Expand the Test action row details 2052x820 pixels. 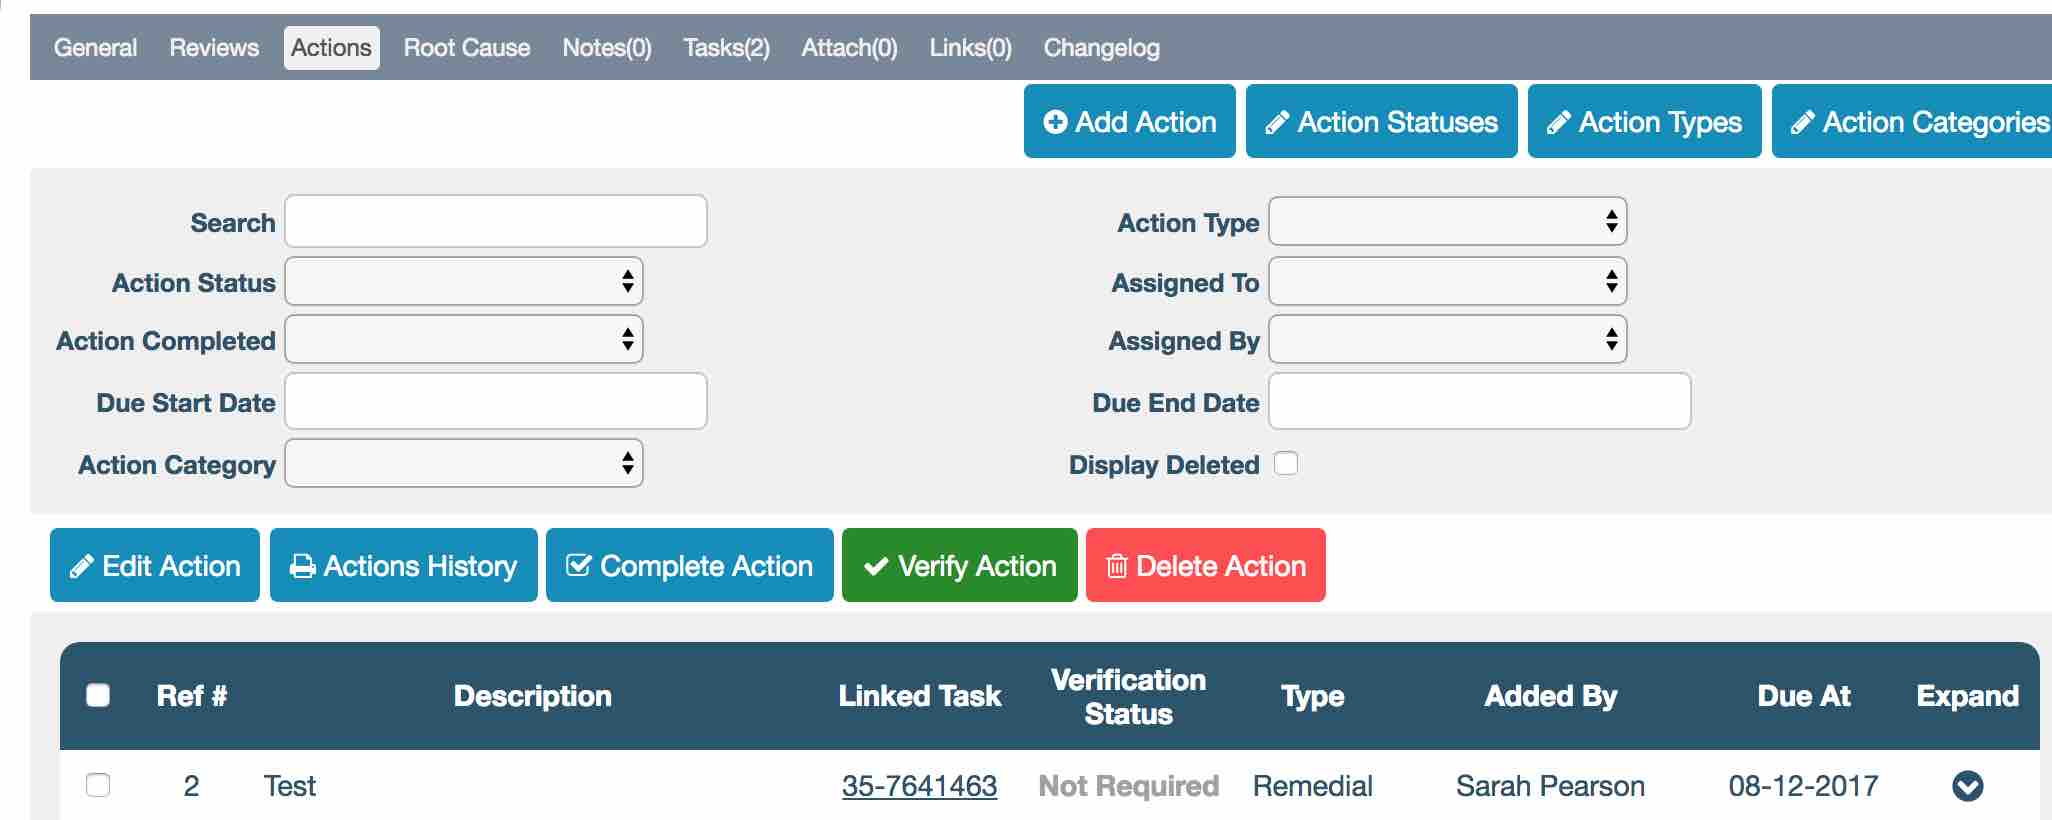click(1967, 786)
